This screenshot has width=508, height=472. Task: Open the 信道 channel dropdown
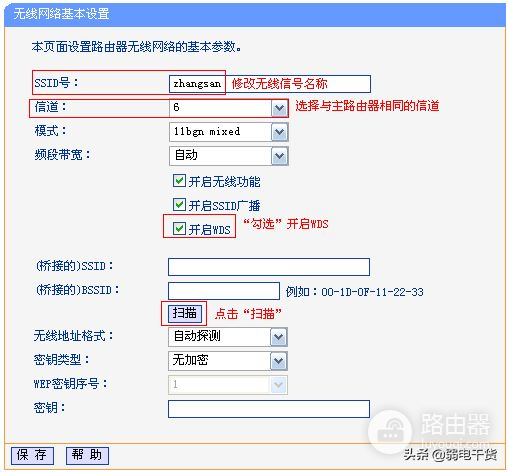point(229,108)
